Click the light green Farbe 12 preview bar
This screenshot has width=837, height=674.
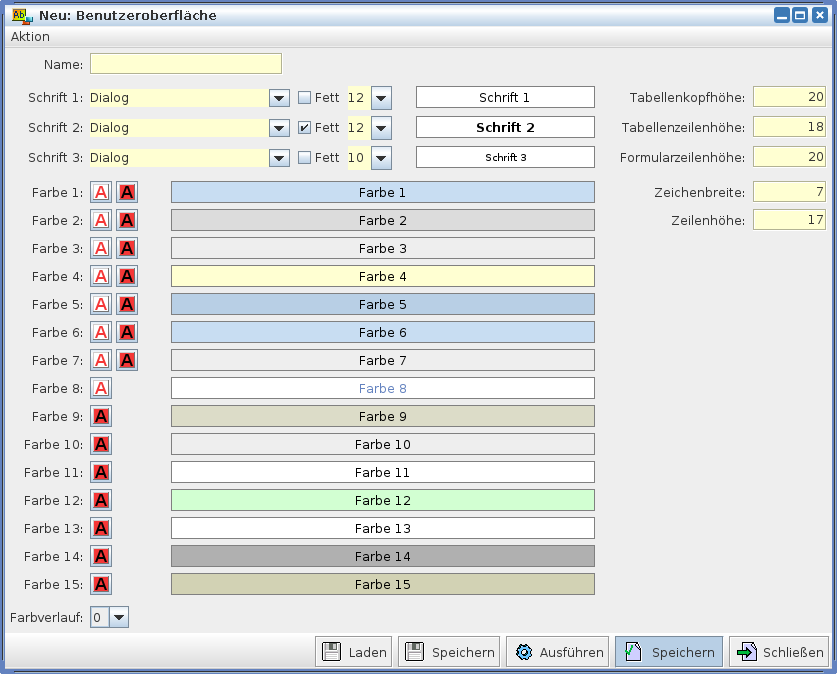click(x=382, y=500)
